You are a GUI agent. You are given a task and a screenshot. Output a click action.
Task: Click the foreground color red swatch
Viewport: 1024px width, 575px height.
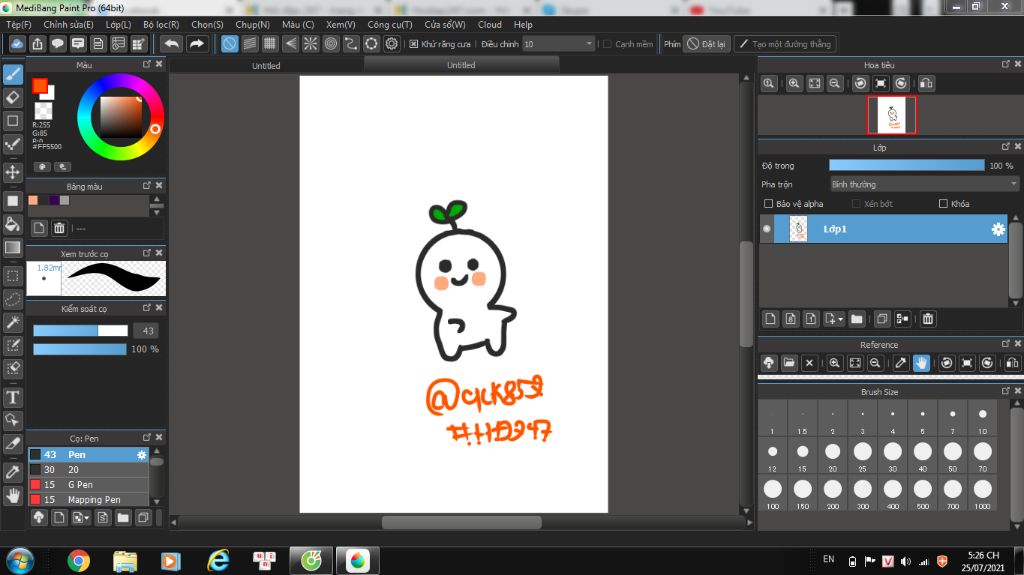39,85
